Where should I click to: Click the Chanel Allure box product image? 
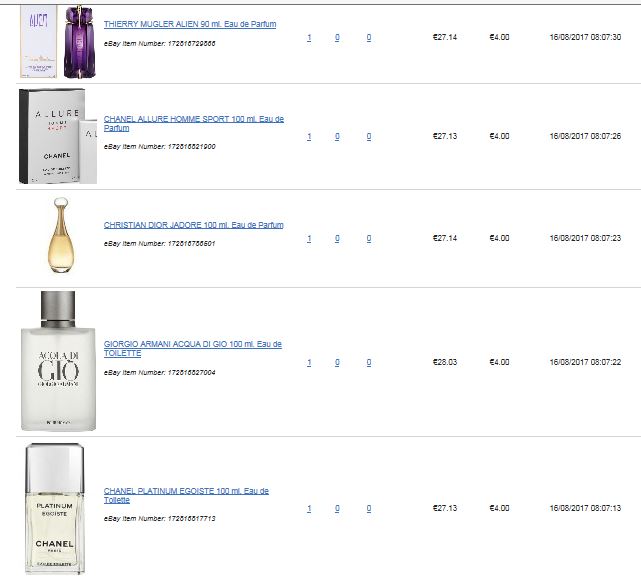click(x=58, y=136)
